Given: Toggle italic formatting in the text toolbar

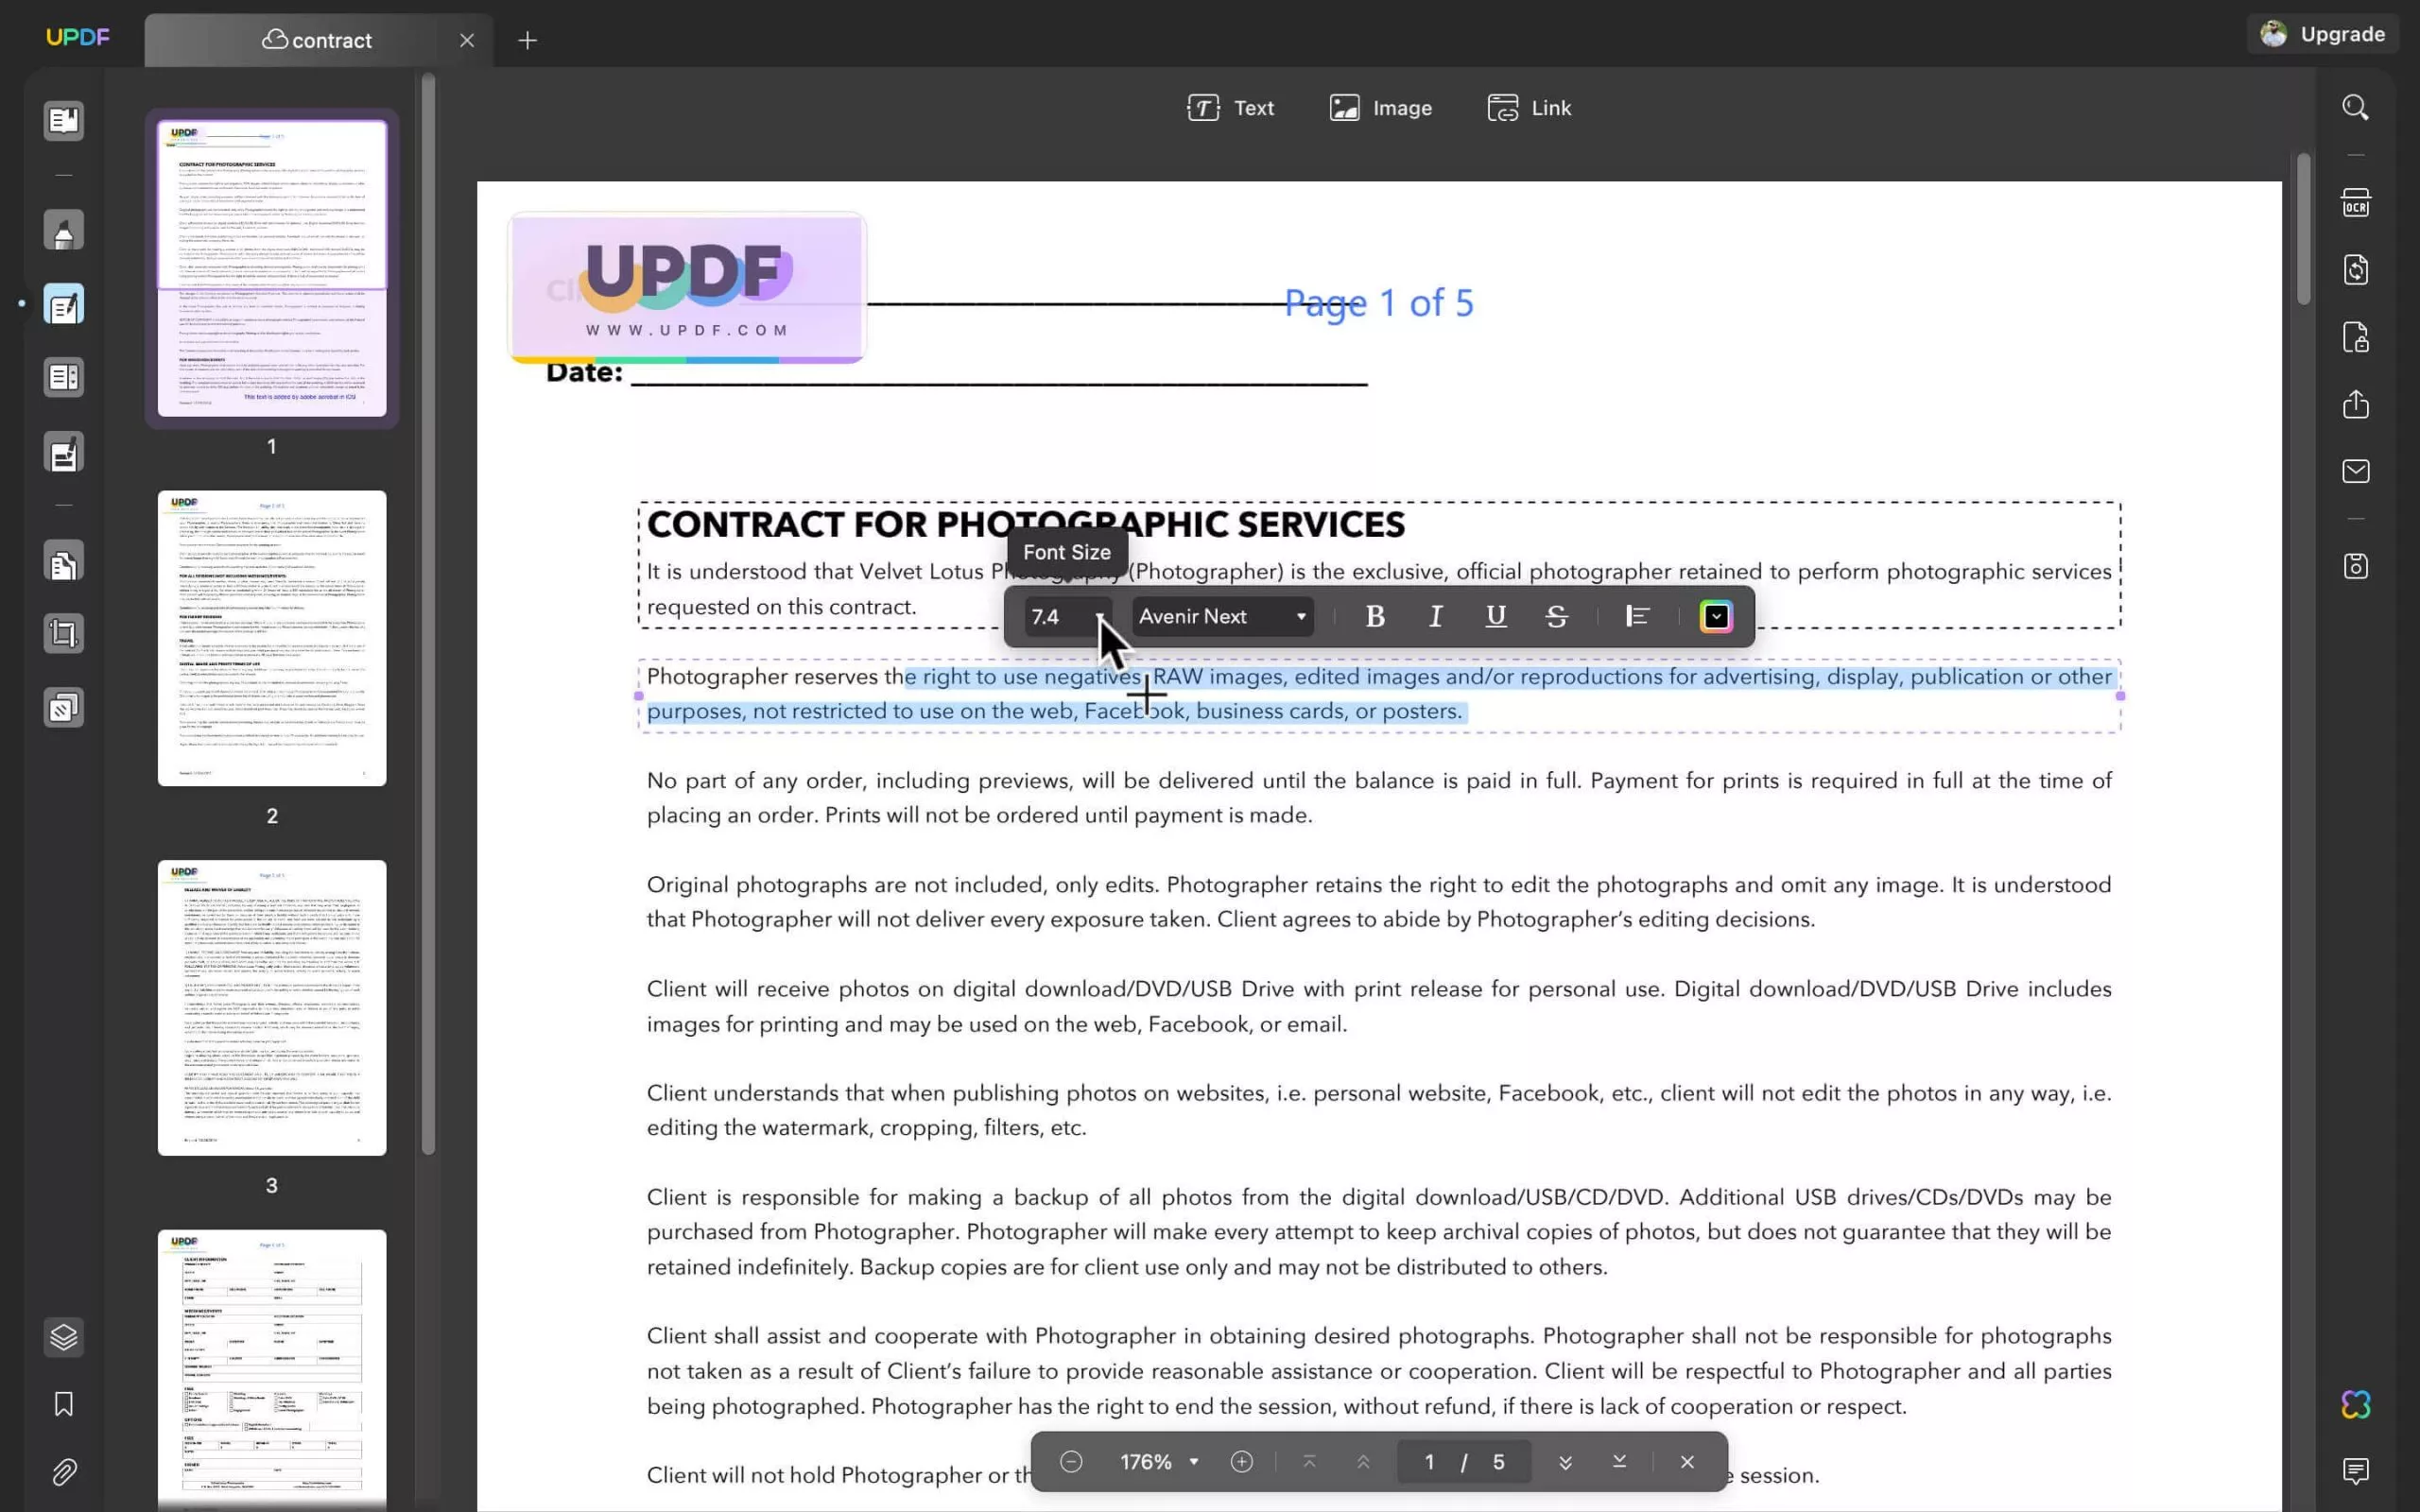Looking at the screenshot, I should tap(1435, 617).
